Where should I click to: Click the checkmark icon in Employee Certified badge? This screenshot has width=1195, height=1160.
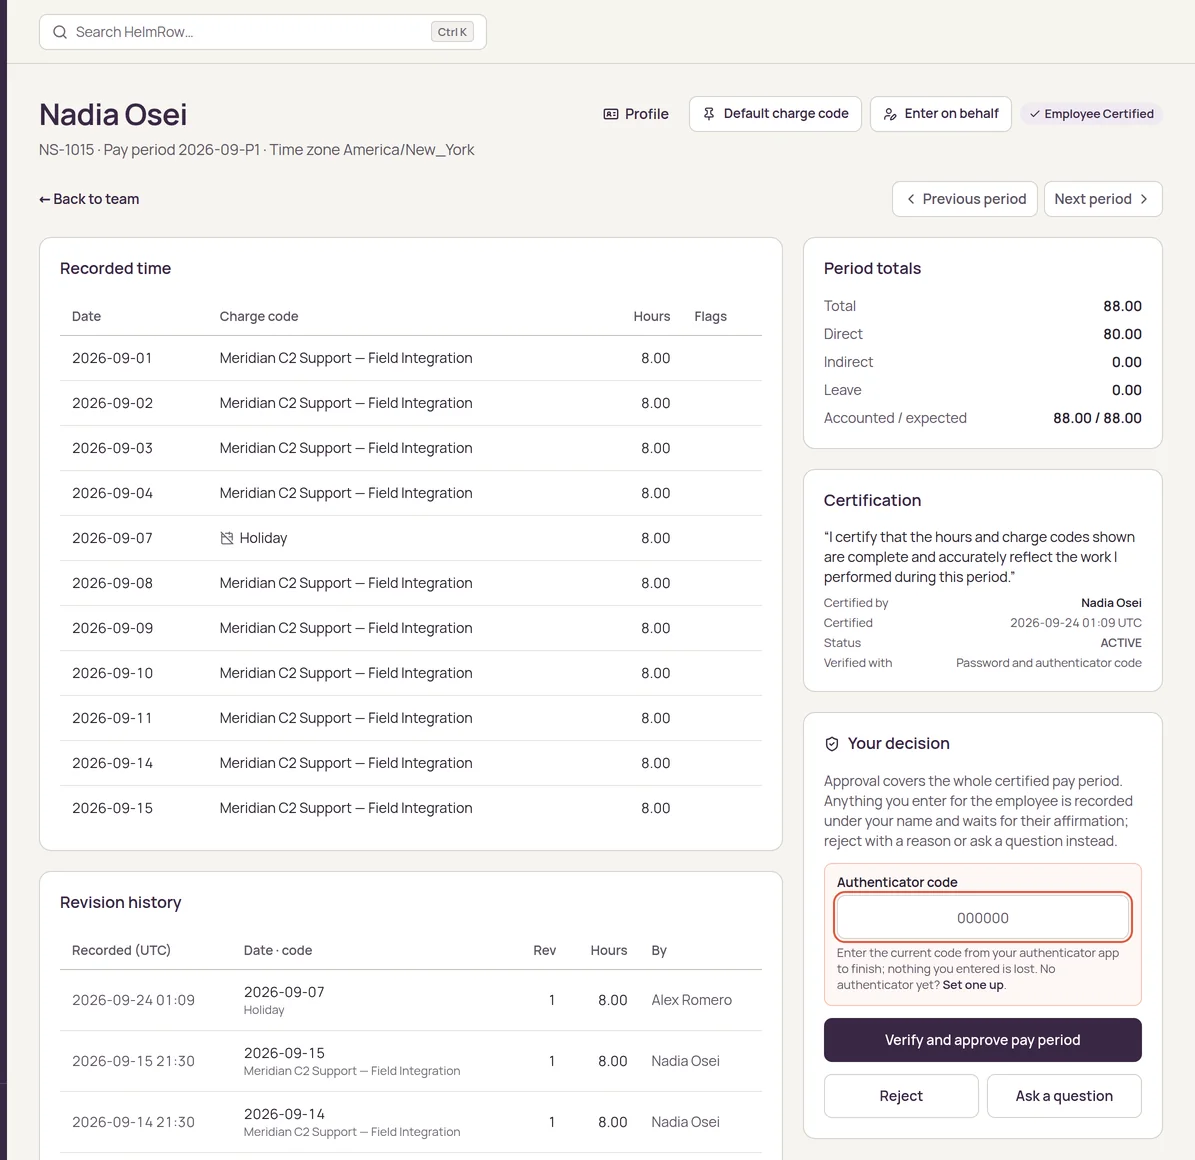[x=1034, y=114]
